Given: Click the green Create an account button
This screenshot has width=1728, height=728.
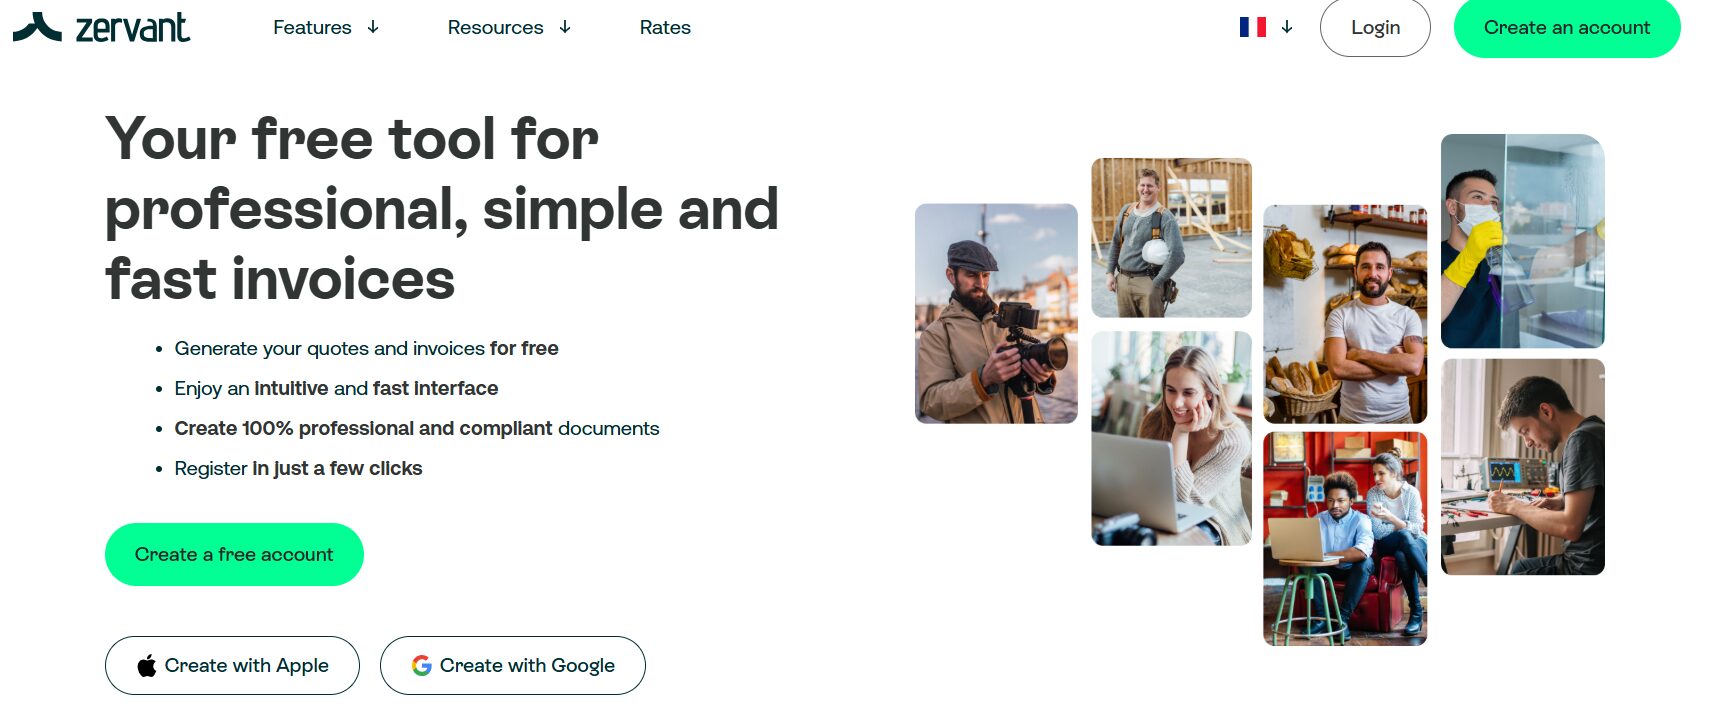Looking at the screenshot, I should (x=1566, y=28).
